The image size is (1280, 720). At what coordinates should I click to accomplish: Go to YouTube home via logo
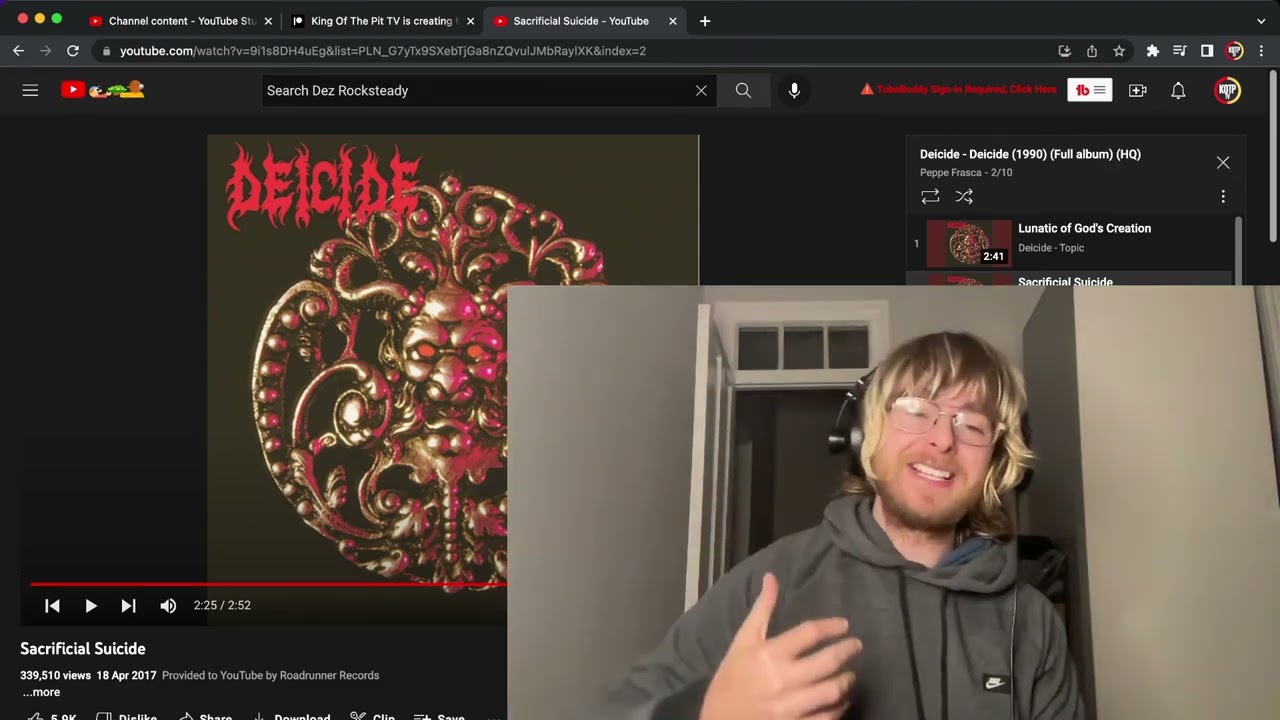click(x=102, y=90)
